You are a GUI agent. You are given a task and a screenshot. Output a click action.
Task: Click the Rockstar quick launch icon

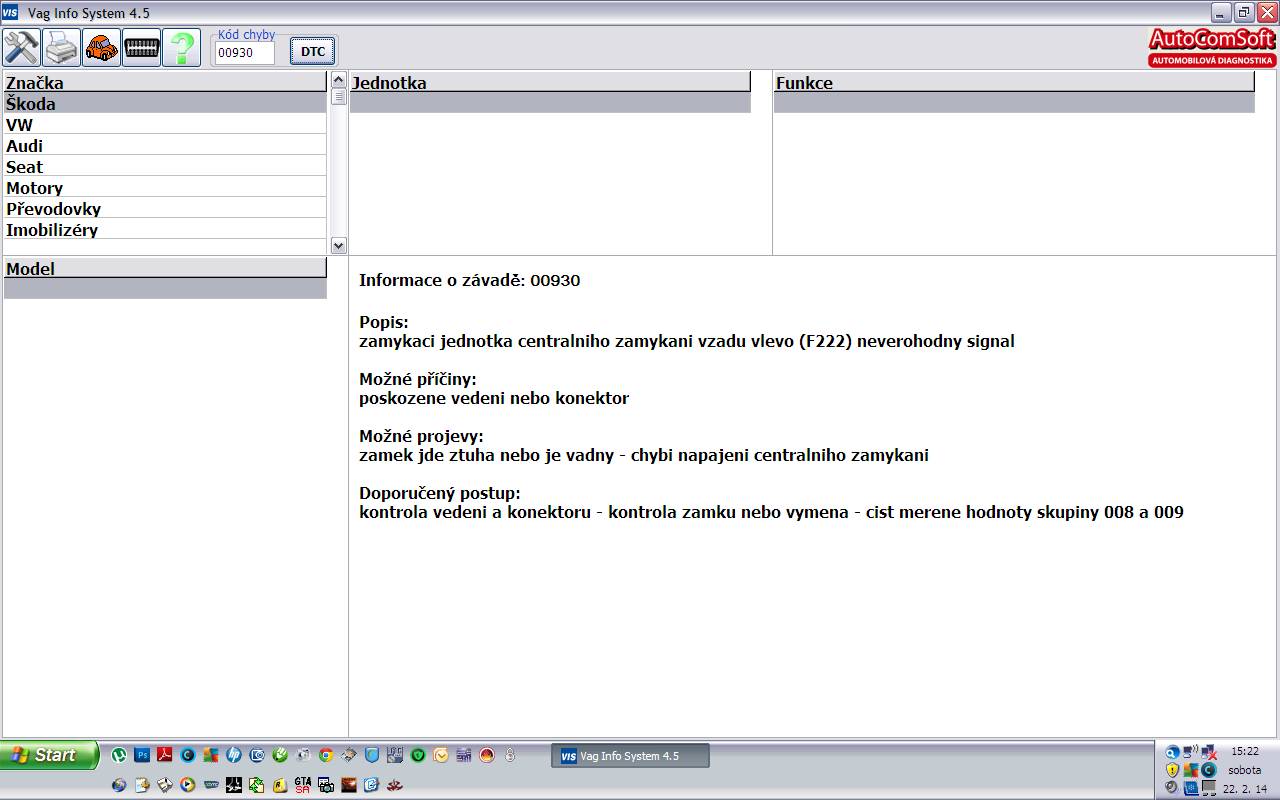point(280,785)
